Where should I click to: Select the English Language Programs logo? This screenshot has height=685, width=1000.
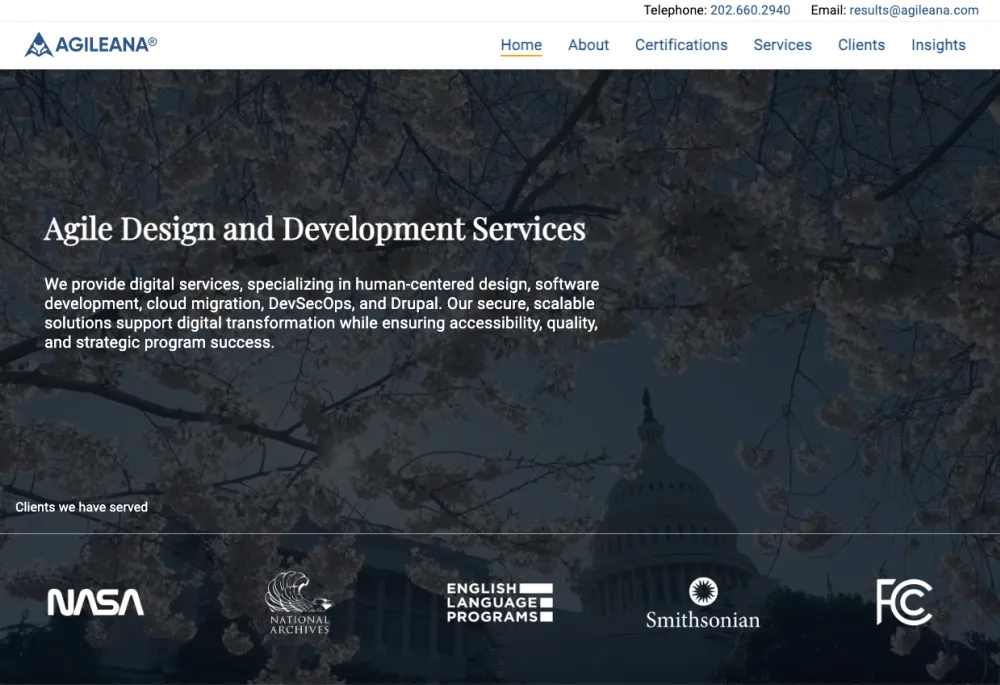pyautogui.click(x=499, y=601)
